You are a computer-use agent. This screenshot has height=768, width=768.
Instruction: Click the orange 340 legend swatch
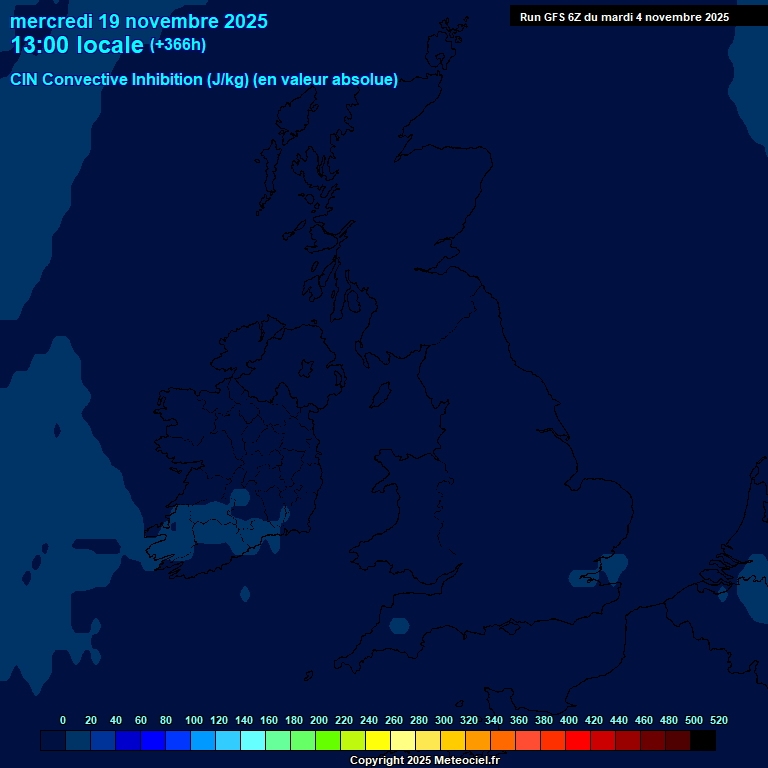(503, 741)
